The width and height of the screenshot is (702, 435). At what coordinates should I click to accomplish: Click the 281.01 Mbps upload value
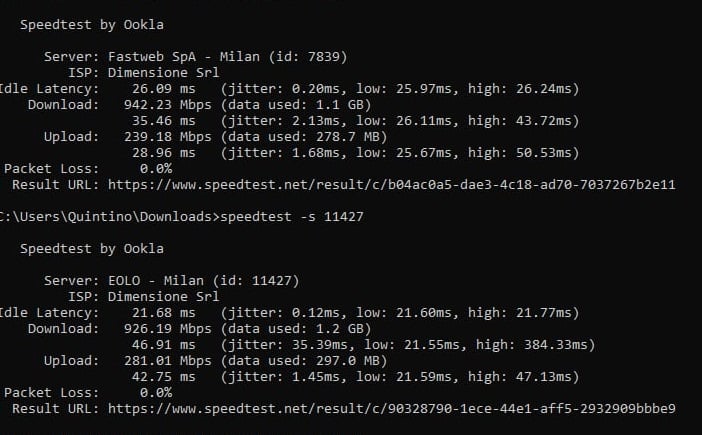(167, 360)
